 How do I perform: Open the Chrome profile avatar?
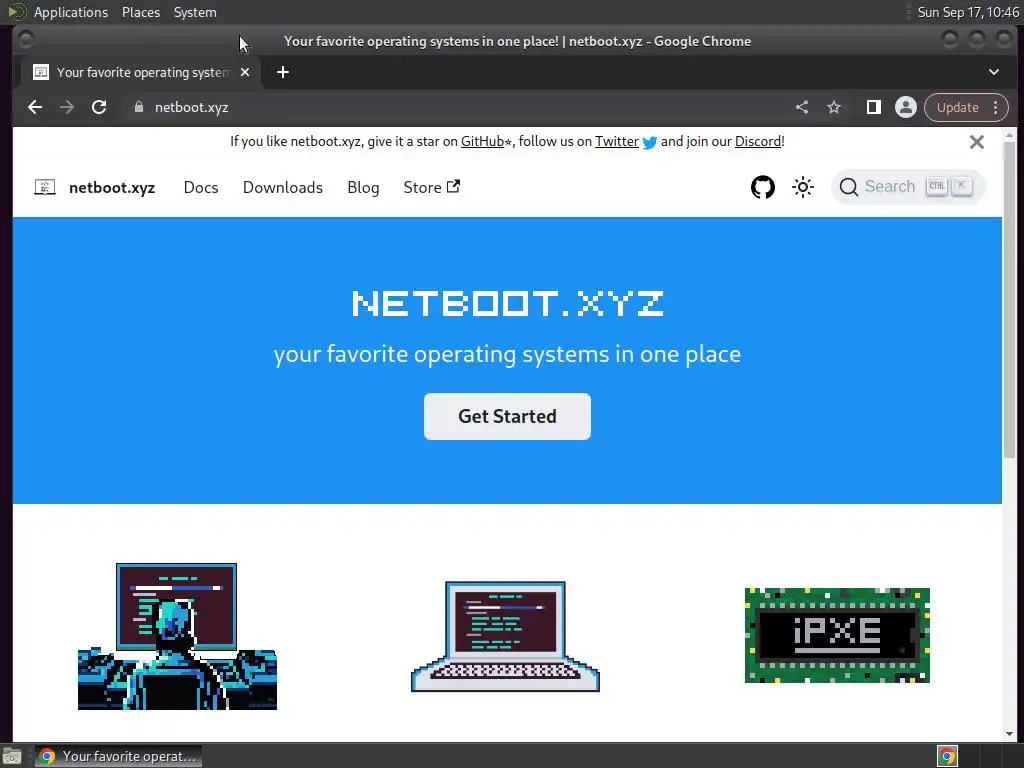pos(906,107)
